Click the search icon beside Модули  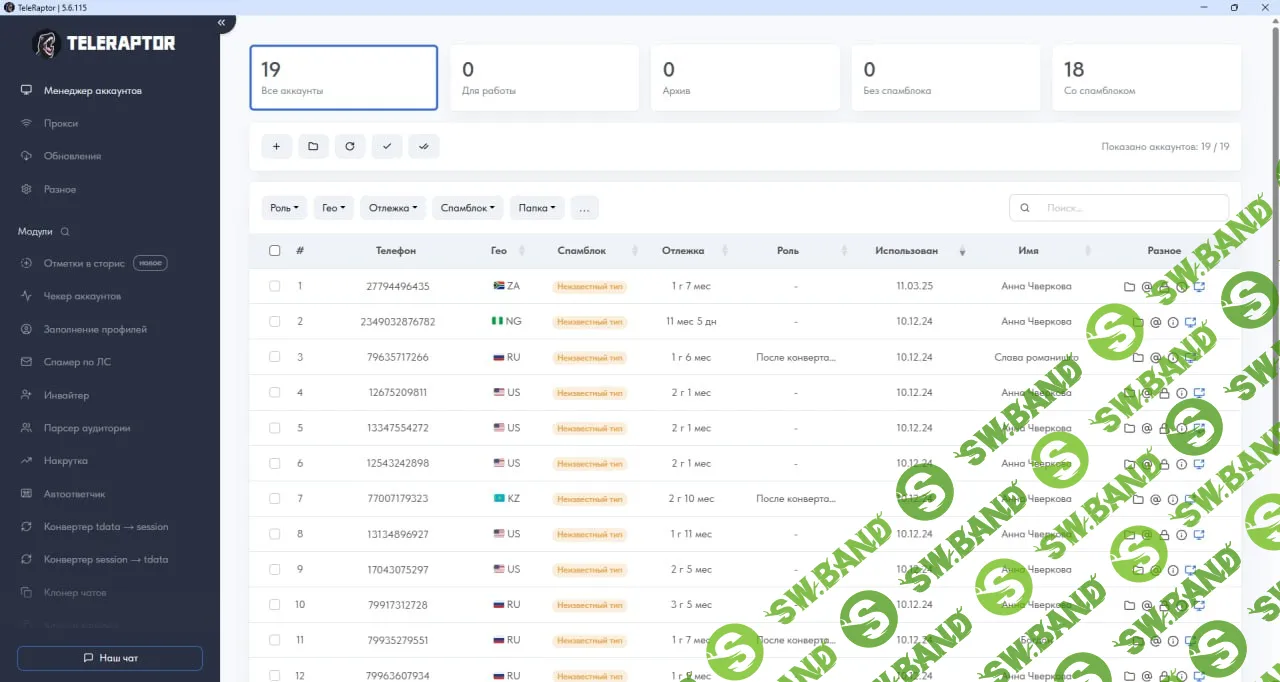click(66, 232)
